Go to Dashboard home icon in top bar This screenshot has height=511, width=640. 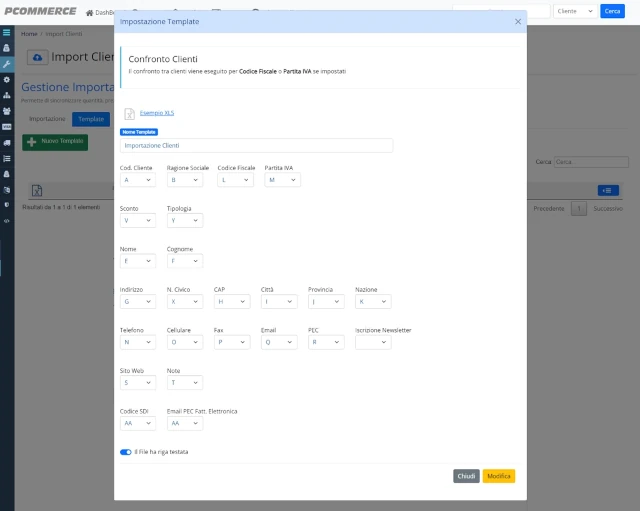[89, 13]
